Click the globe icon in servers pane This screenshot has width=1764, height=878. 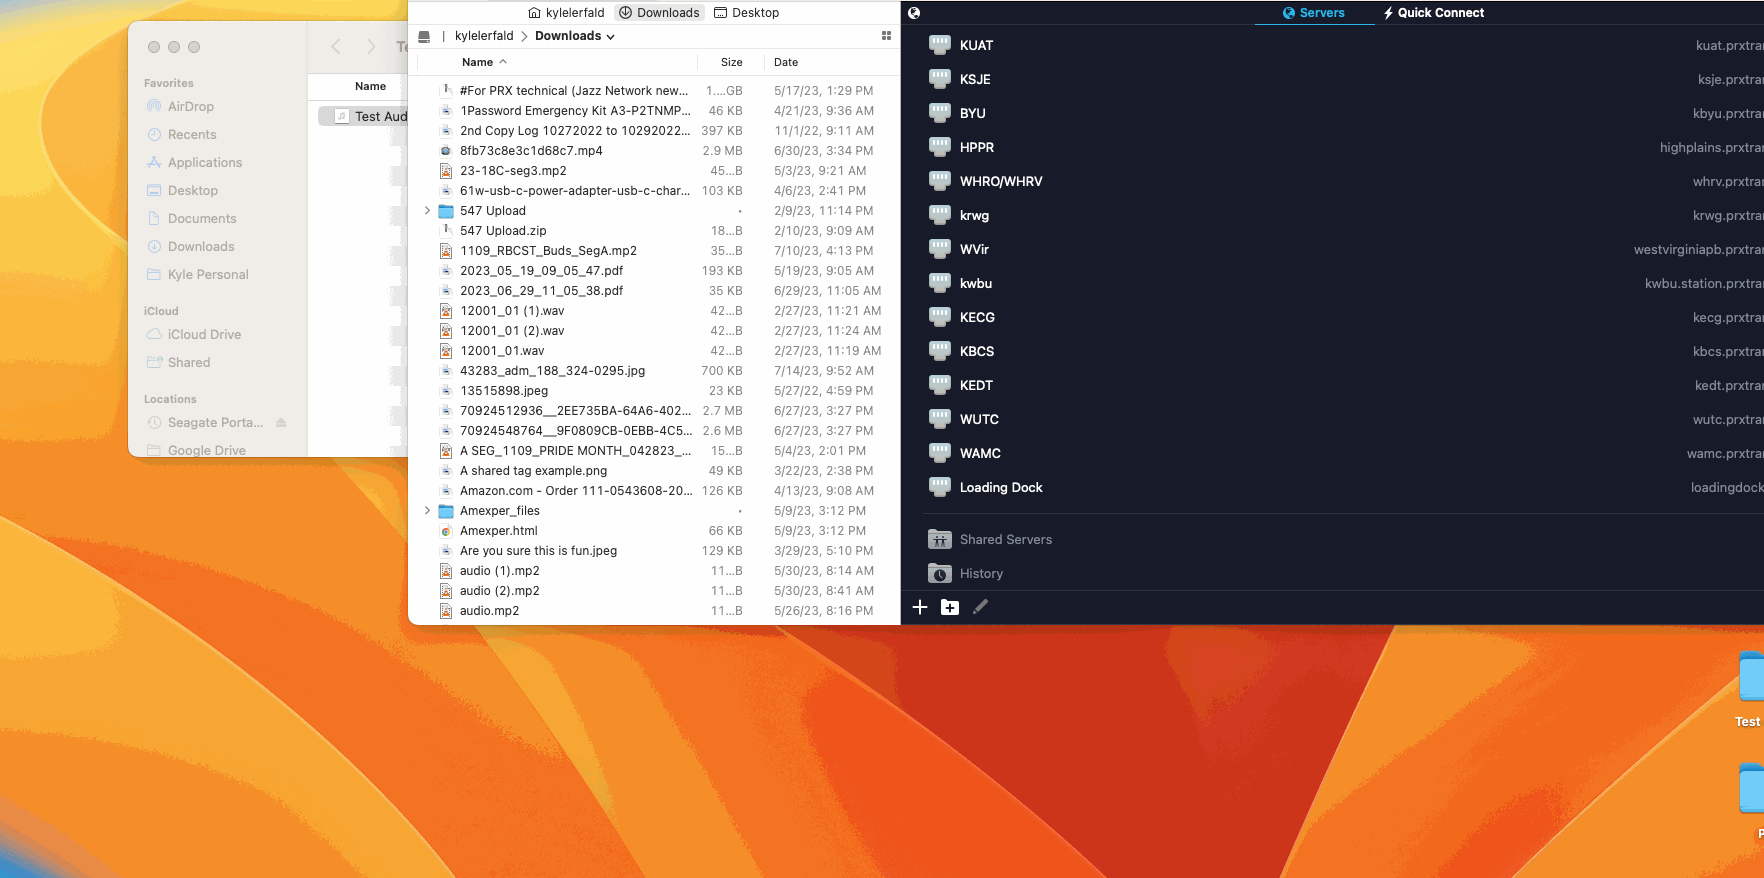(914, 13)
